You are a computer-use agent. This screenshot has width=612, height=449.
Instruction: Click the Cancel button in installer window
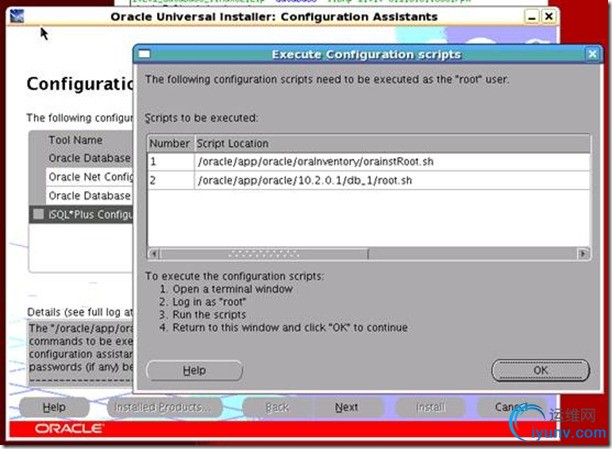point(511,407)
